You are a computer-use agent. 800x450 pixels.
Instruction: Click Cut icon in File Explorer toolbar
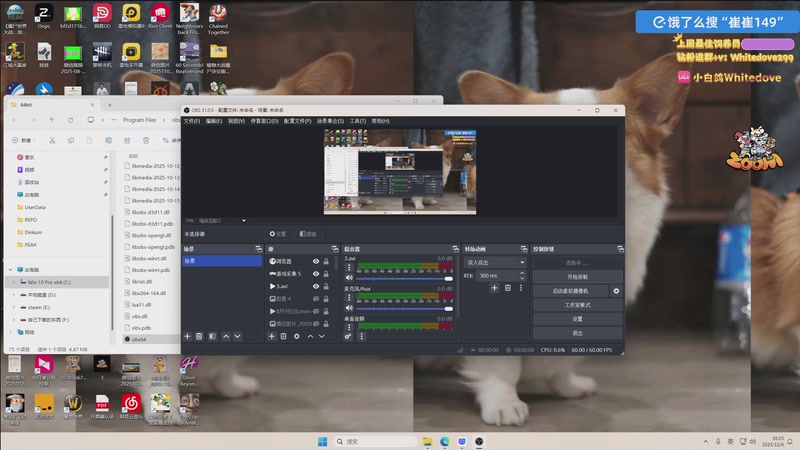pos(52,140)
